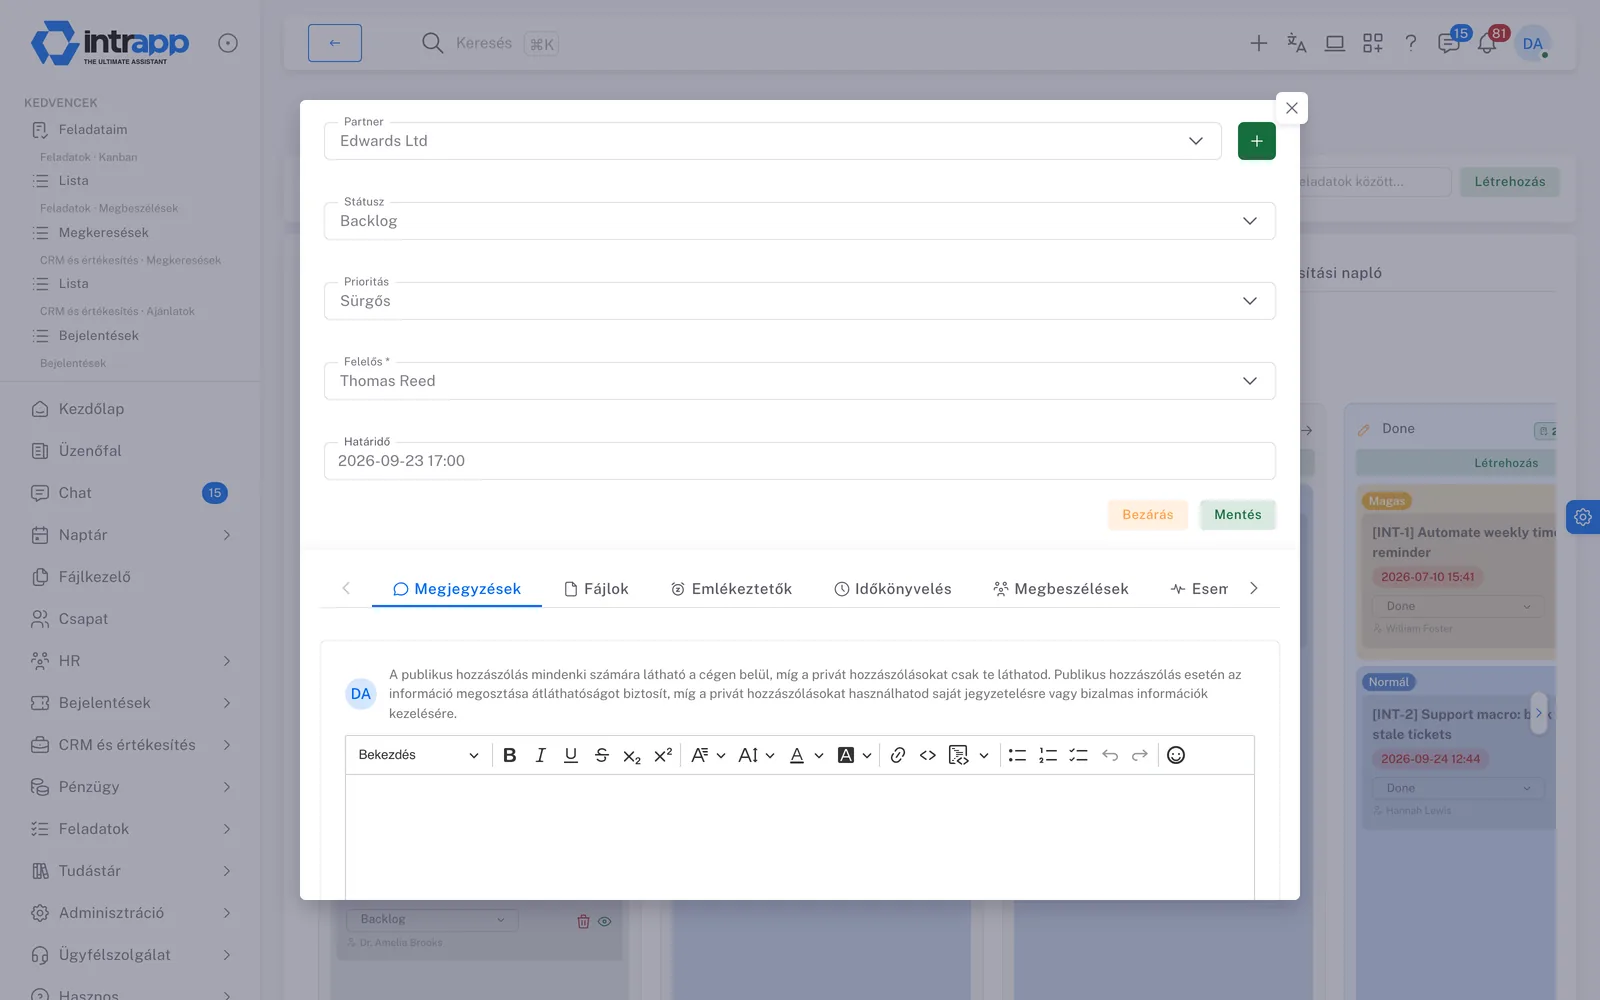Screen dimensions: 1600x1000
Task: Open the language translate icon
Action: click(1297, 43)
